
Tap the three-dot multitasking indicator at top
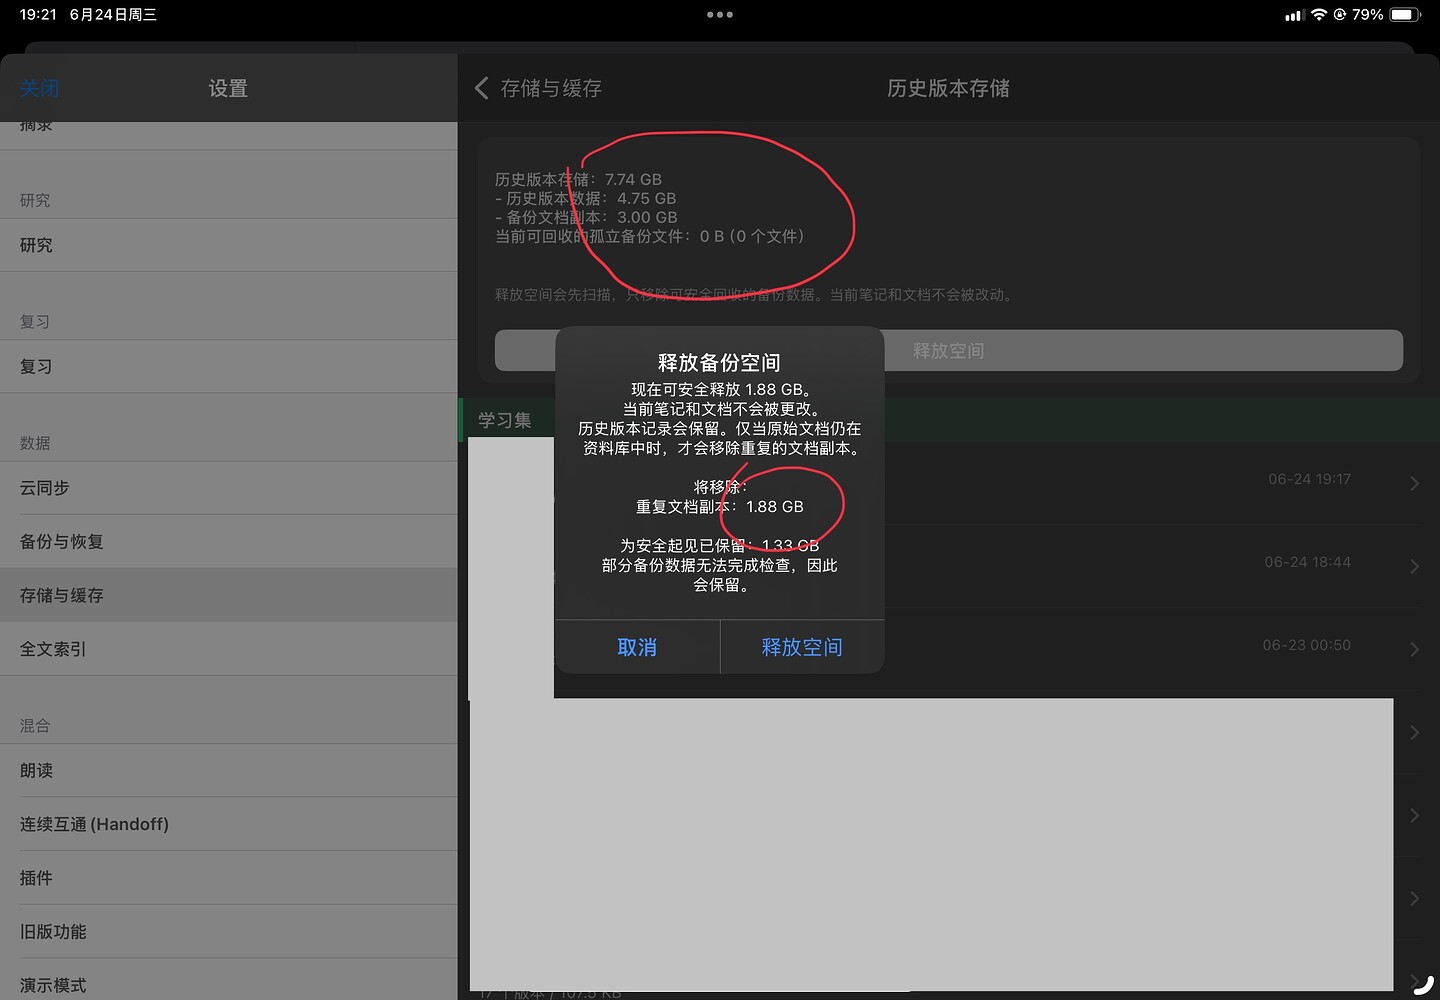coord(720,15)
